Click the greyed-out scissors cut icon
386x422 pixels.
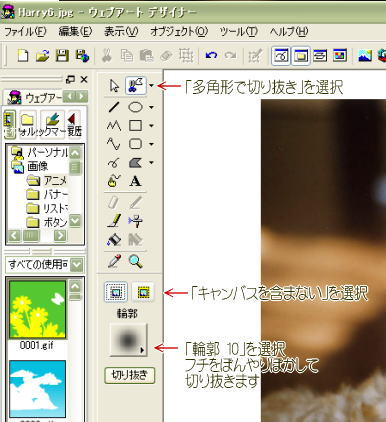click(x=107, y=55)
